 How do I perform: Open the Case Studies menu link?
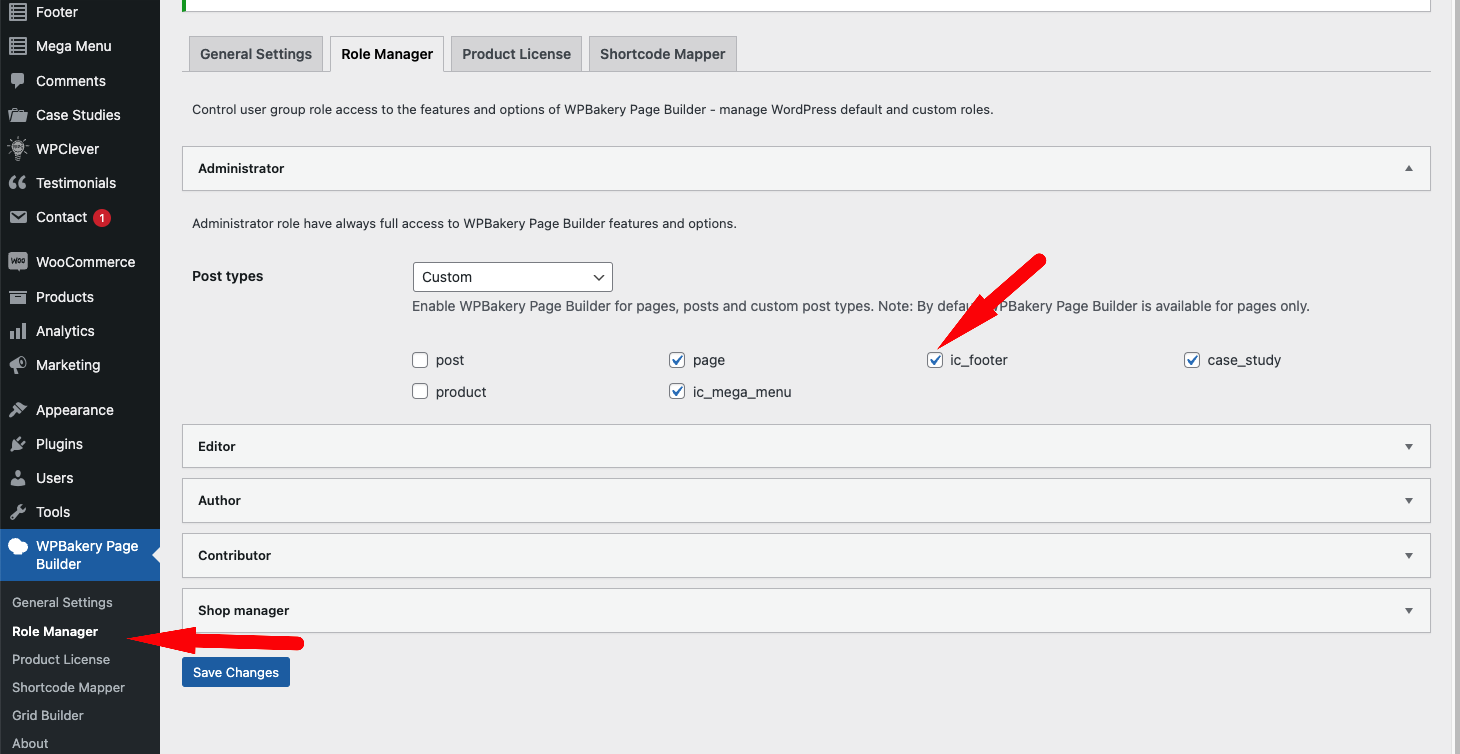coord(78,115)
